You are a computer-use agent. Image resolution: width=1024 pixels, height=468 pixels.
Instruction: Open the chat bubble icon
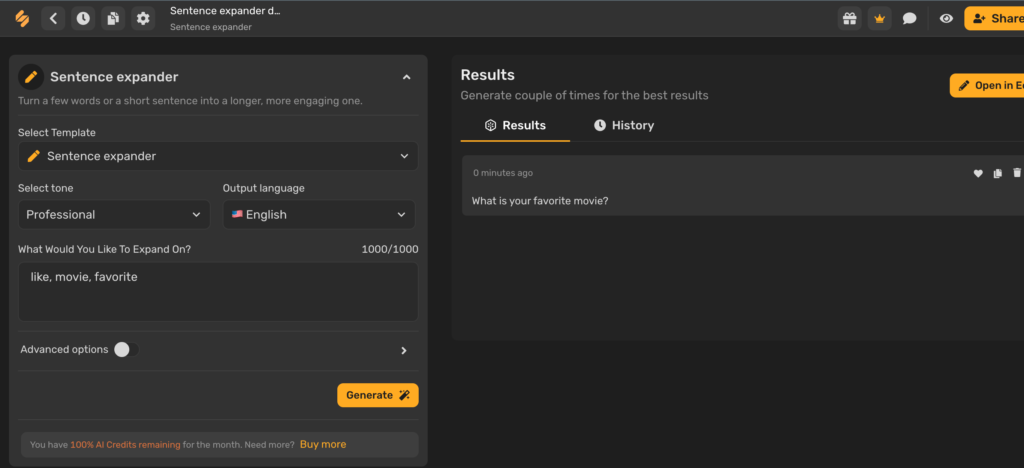[909, 18]
